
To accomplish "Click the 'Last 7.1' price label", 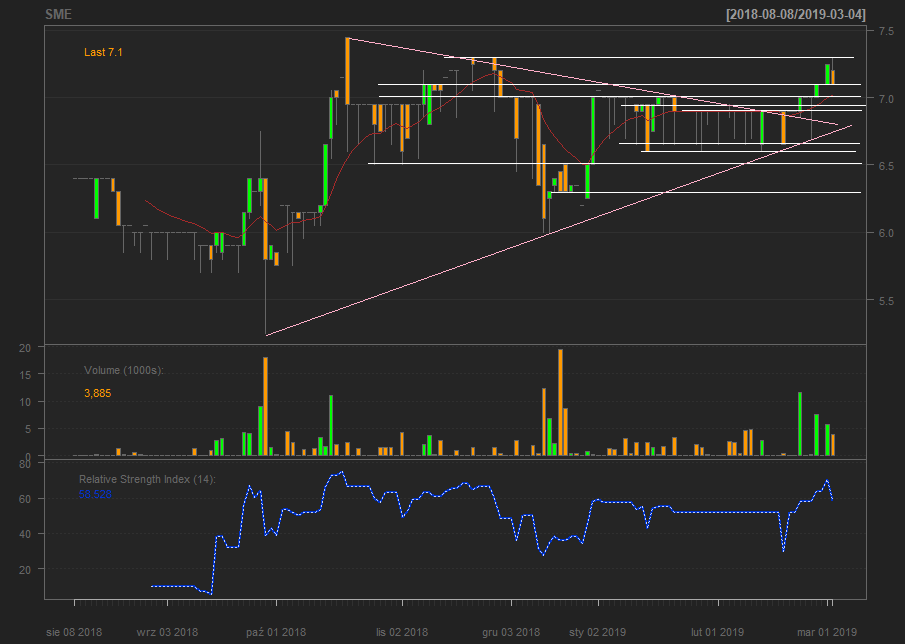I will tap(103, 53).
